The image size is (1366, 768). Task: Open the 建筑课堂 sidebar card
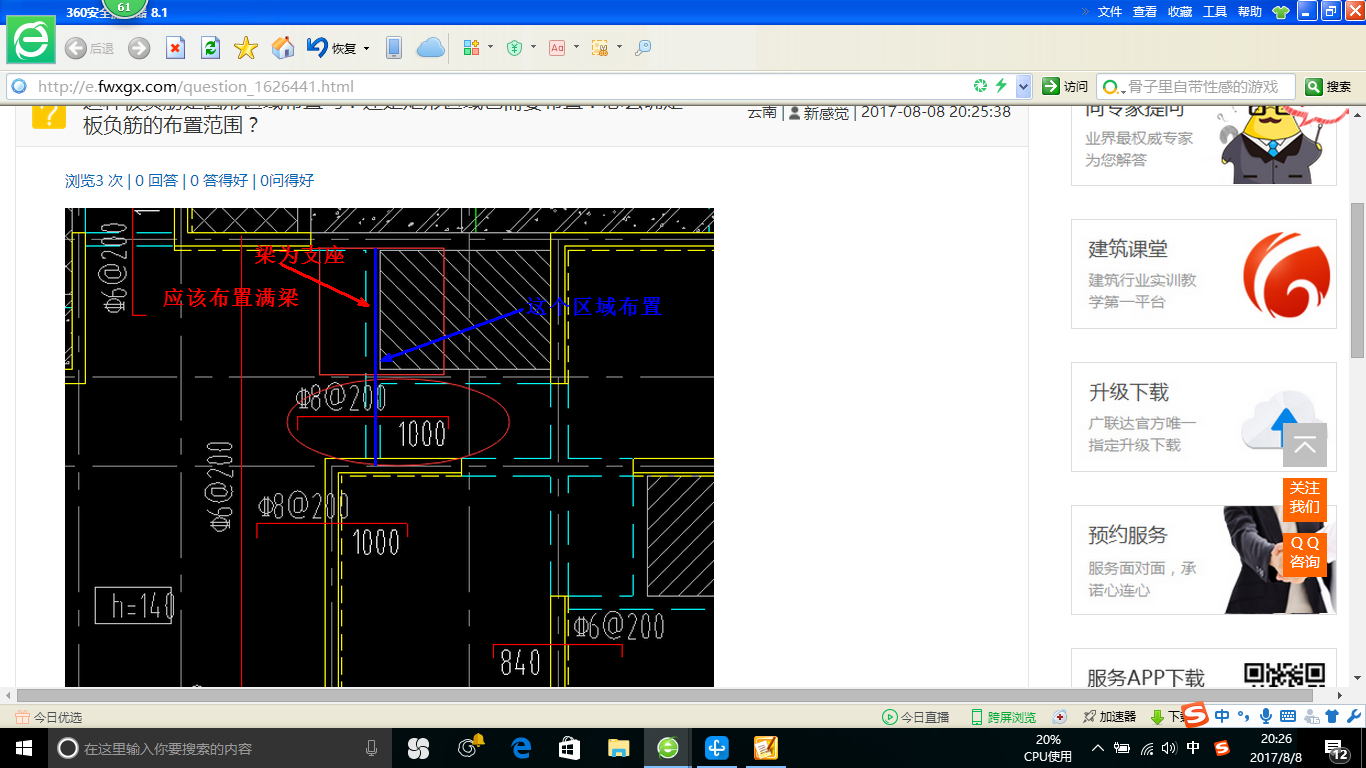click(1204, 274)
